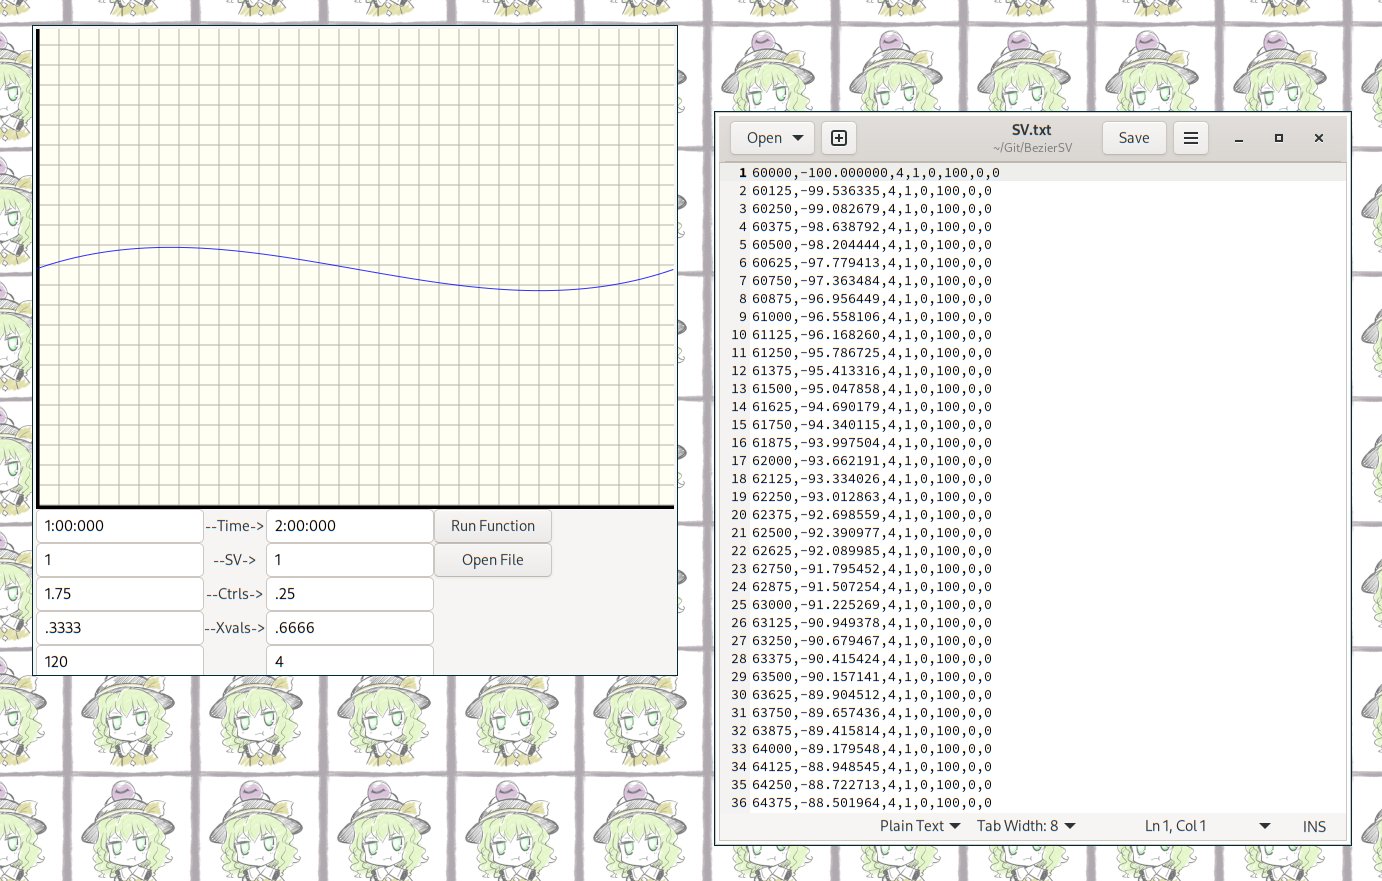Close the SV.txt editor window
1382x881 pixels.
(x=1319, y=138)
